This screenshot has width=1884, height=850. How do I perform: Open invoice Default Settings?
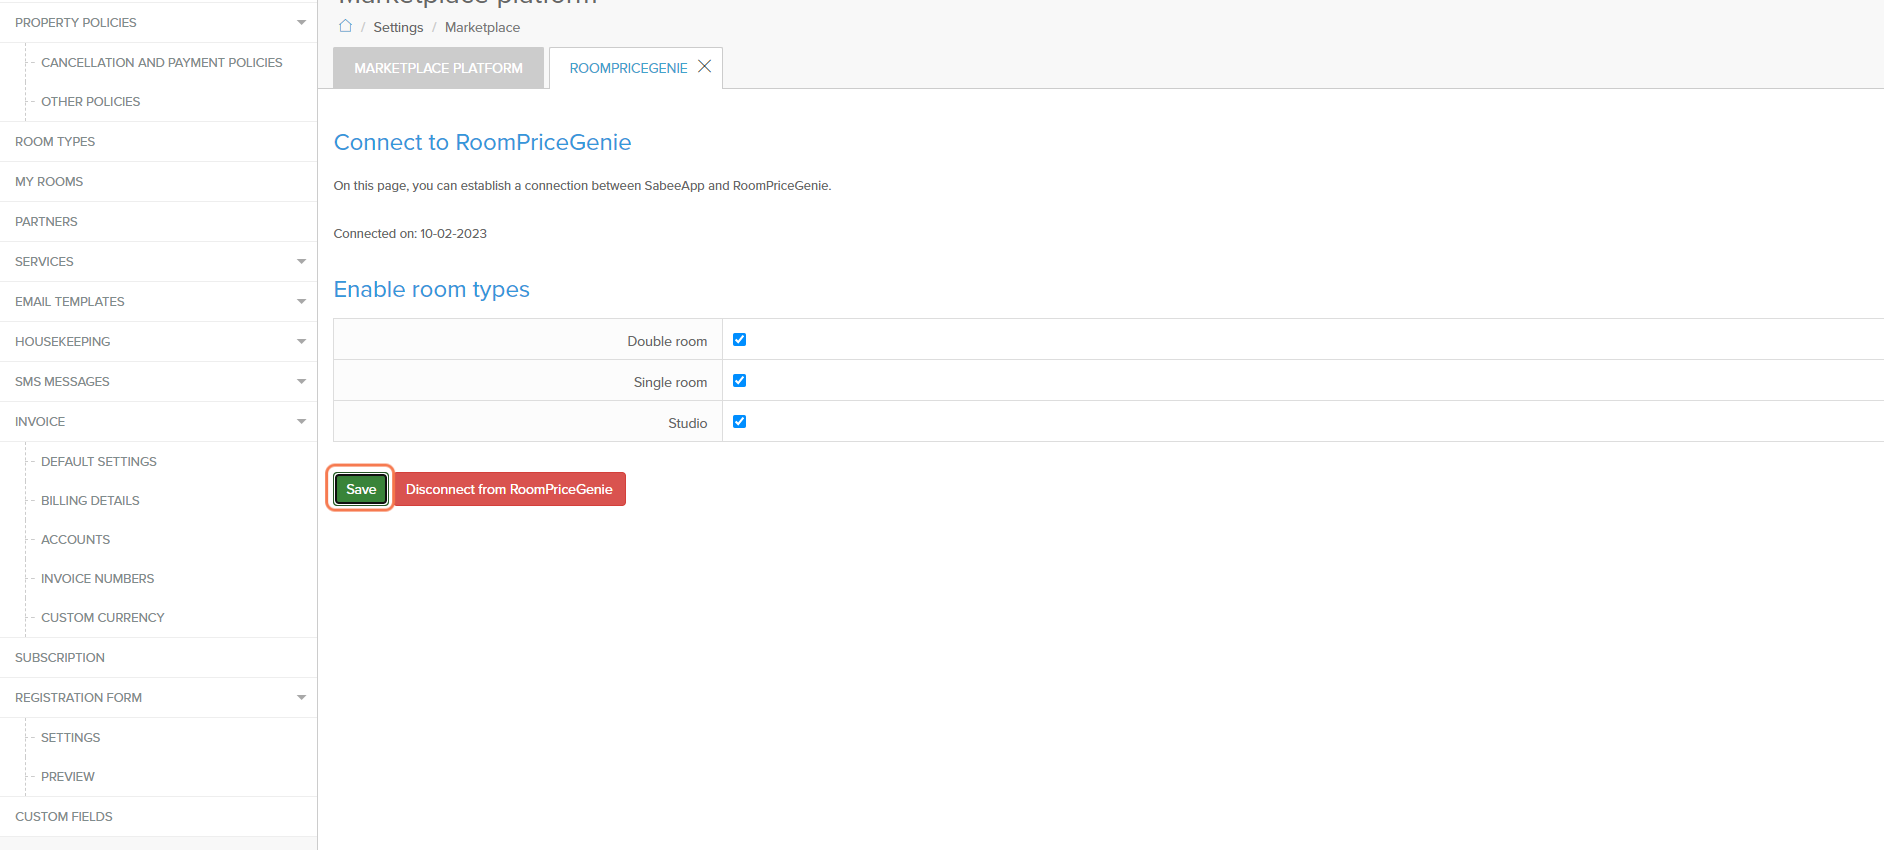tap(99, 461)
